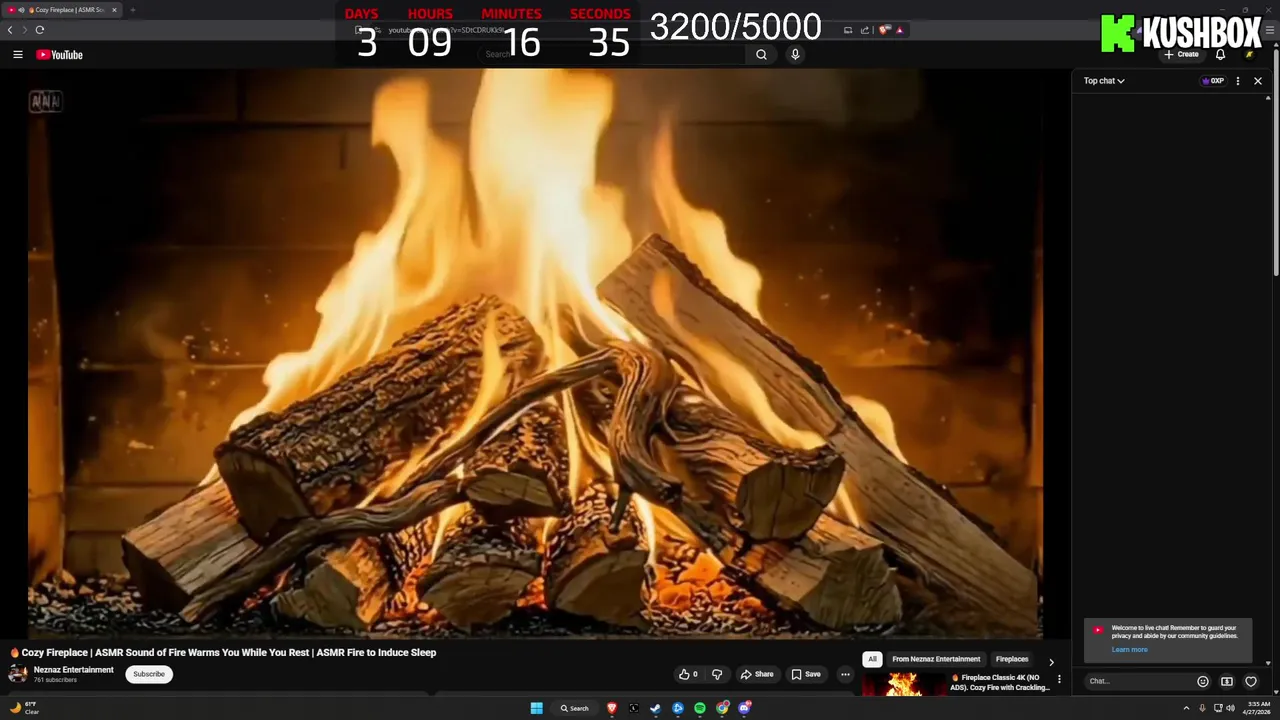1280x720 pixels.
Task: Open YouTube notifications bell
Action: click(1220, 55)
